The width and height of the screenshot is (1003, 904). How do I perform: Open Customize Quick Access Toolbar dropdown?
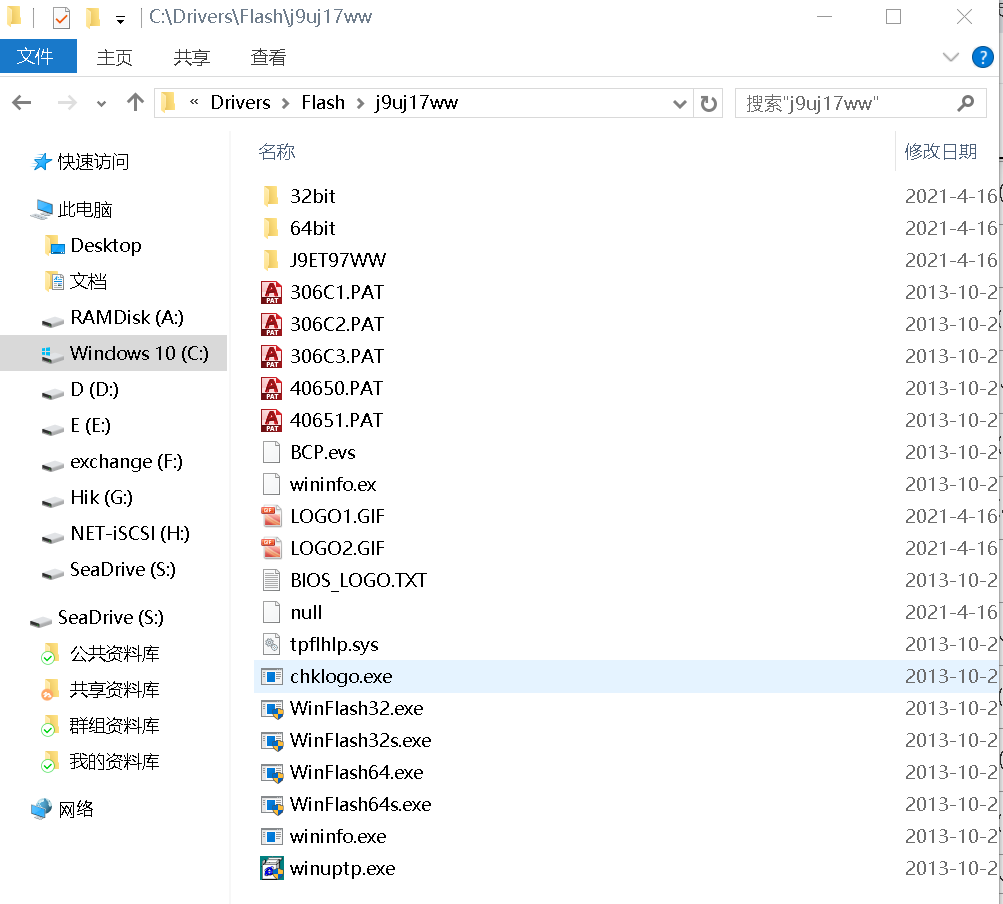(x=120, y=20)
